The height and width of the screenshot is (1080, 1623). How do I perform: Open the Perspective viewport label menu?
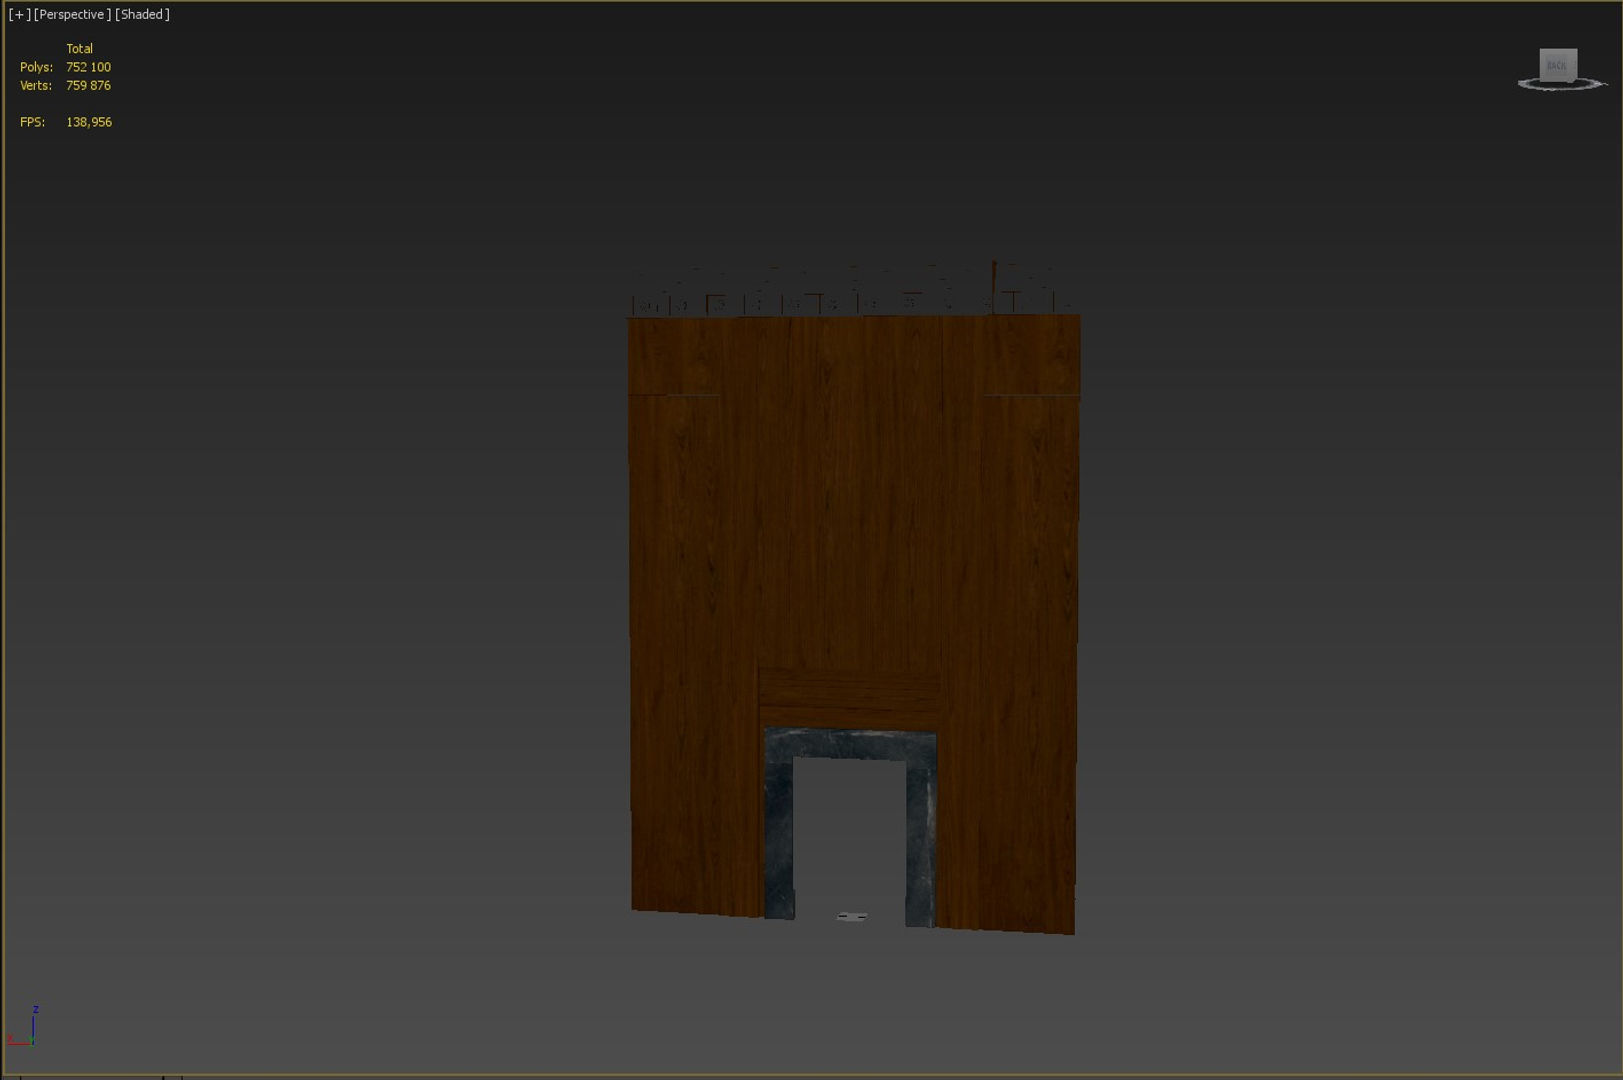point(72,15)
